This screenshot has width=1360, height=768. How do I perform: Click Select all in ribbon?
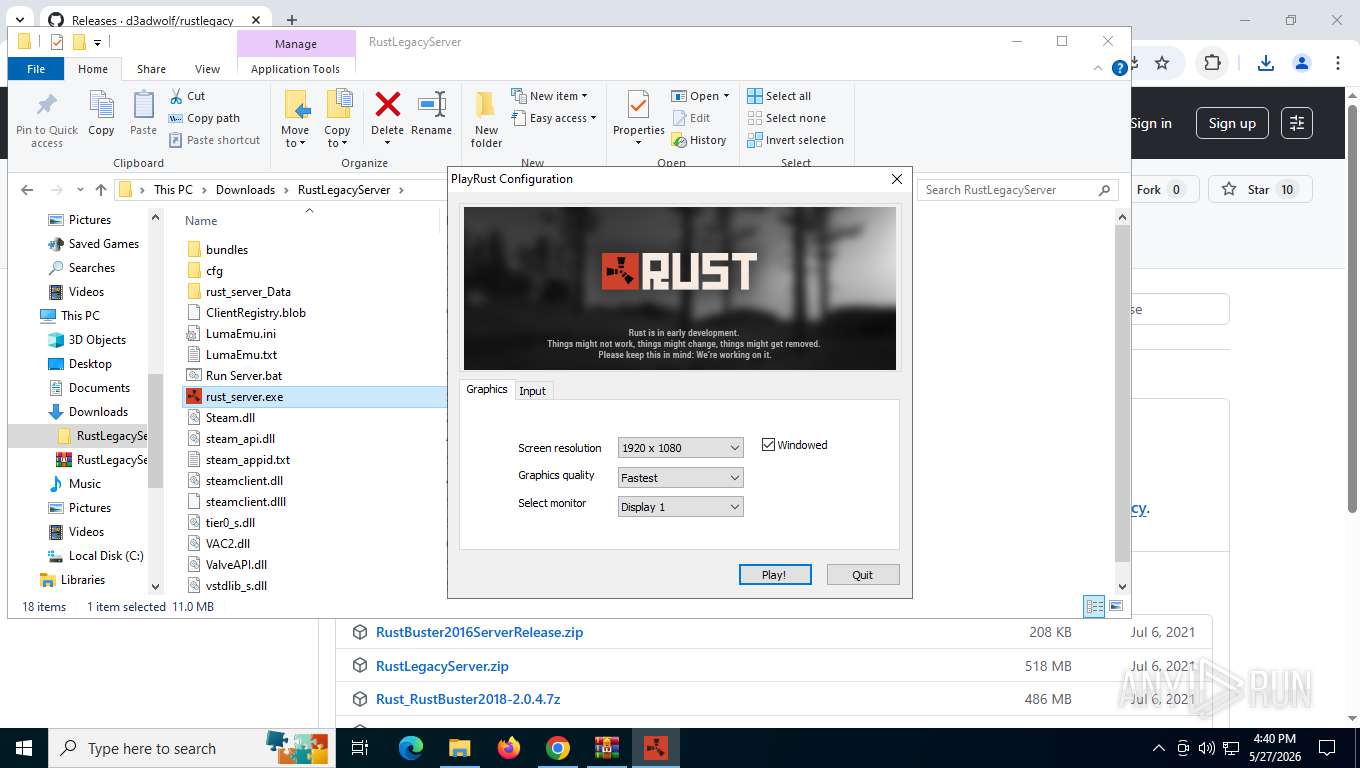pyautogui.click(x=779, y=96)
